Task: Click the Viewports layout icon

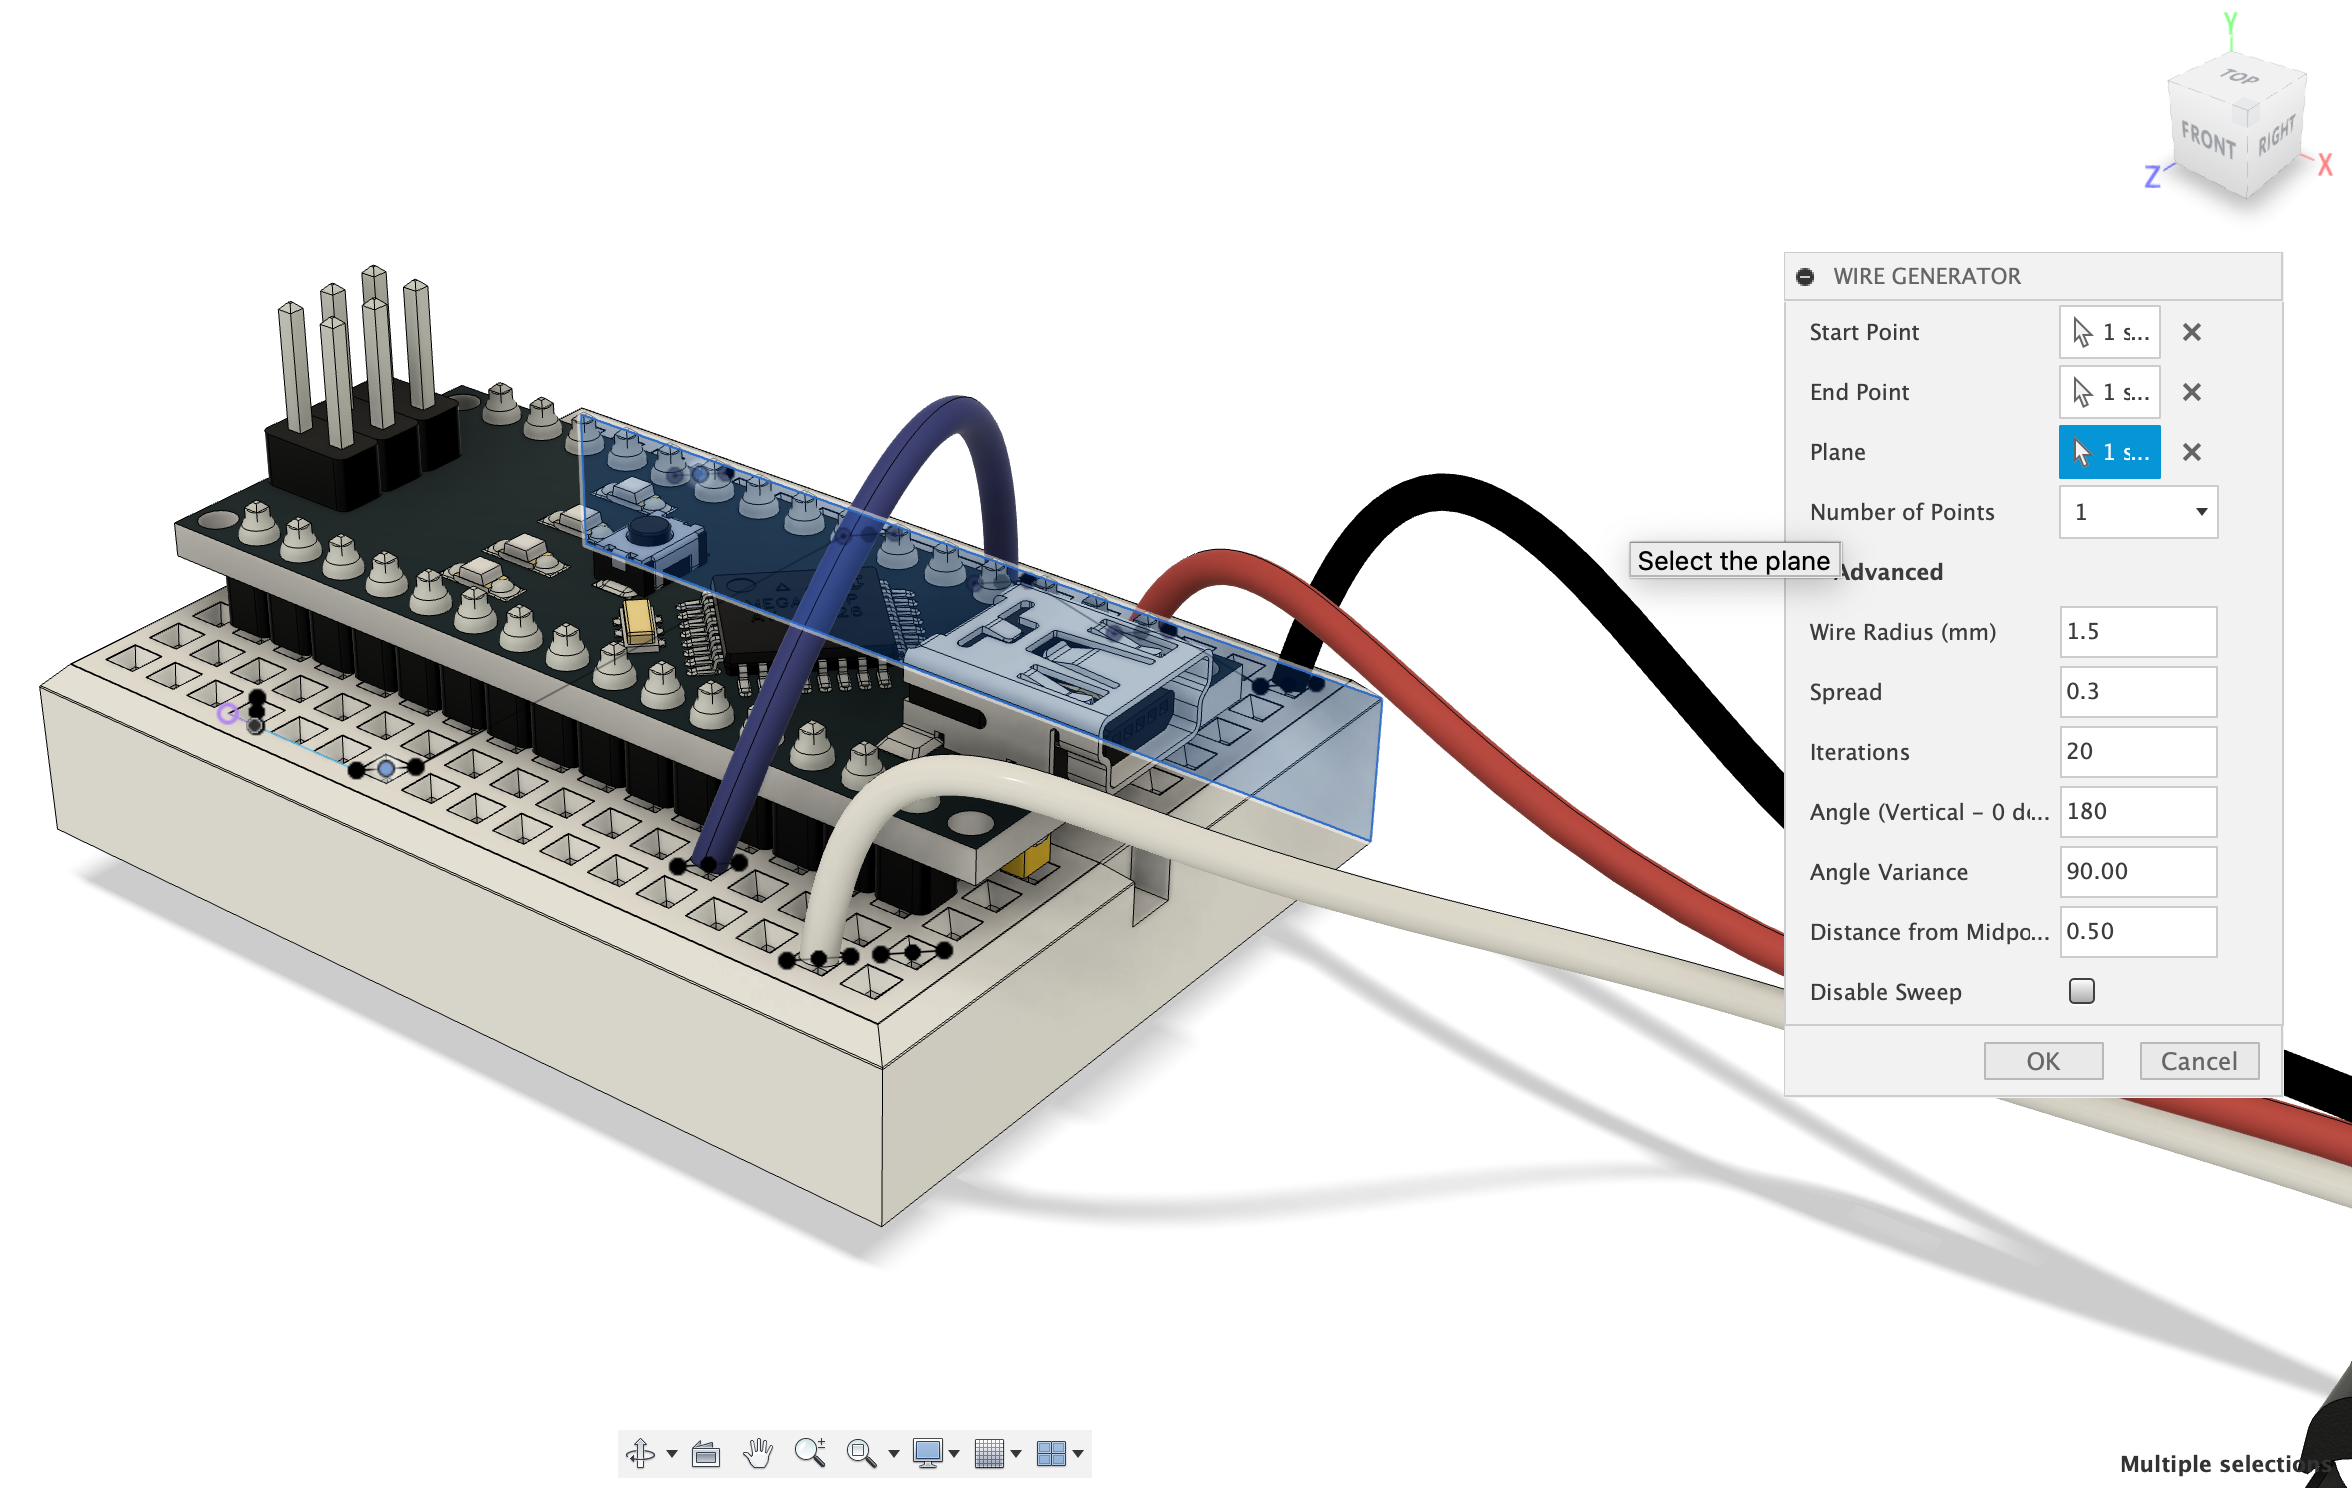Action: tap(1050, 1453)
